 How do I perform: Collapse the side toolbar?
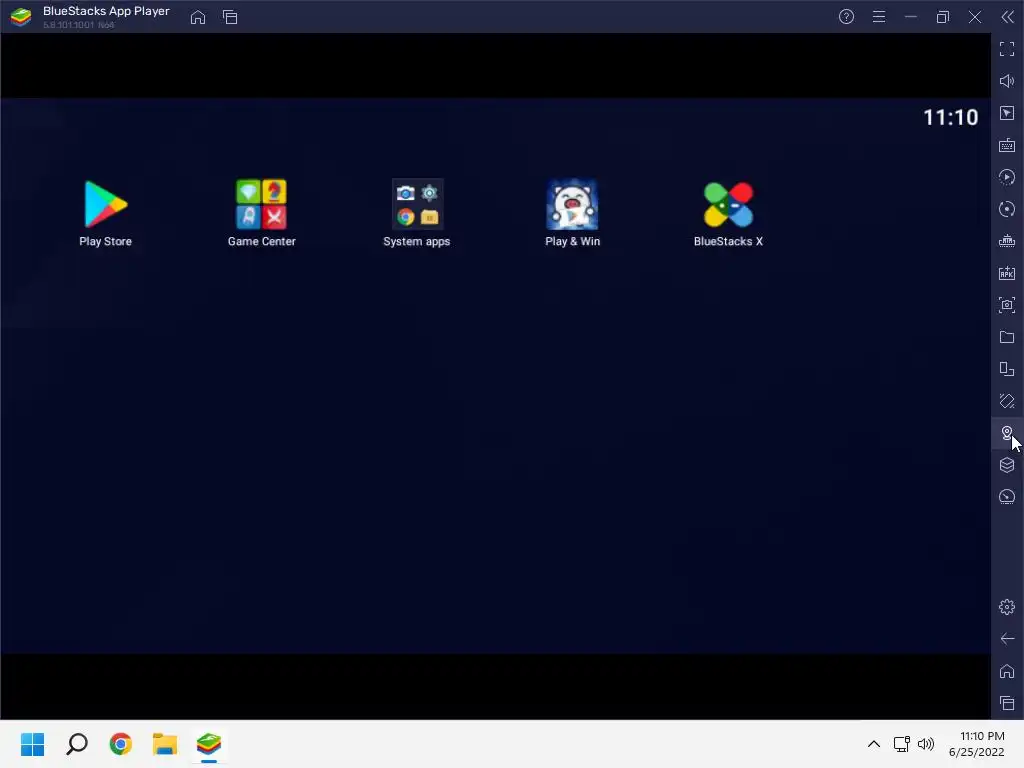click(1008, 17)
